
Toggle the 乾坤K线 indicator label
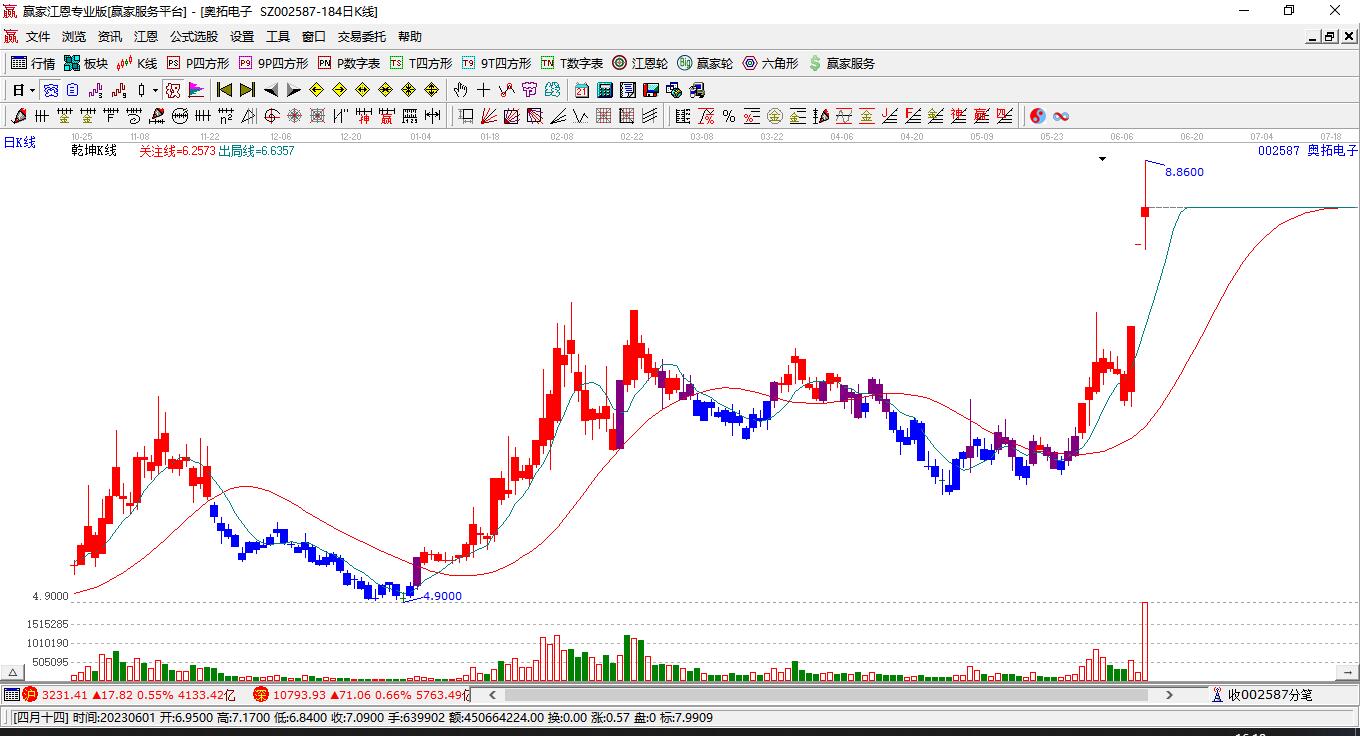pyautogui.click(x=94, y=151)
